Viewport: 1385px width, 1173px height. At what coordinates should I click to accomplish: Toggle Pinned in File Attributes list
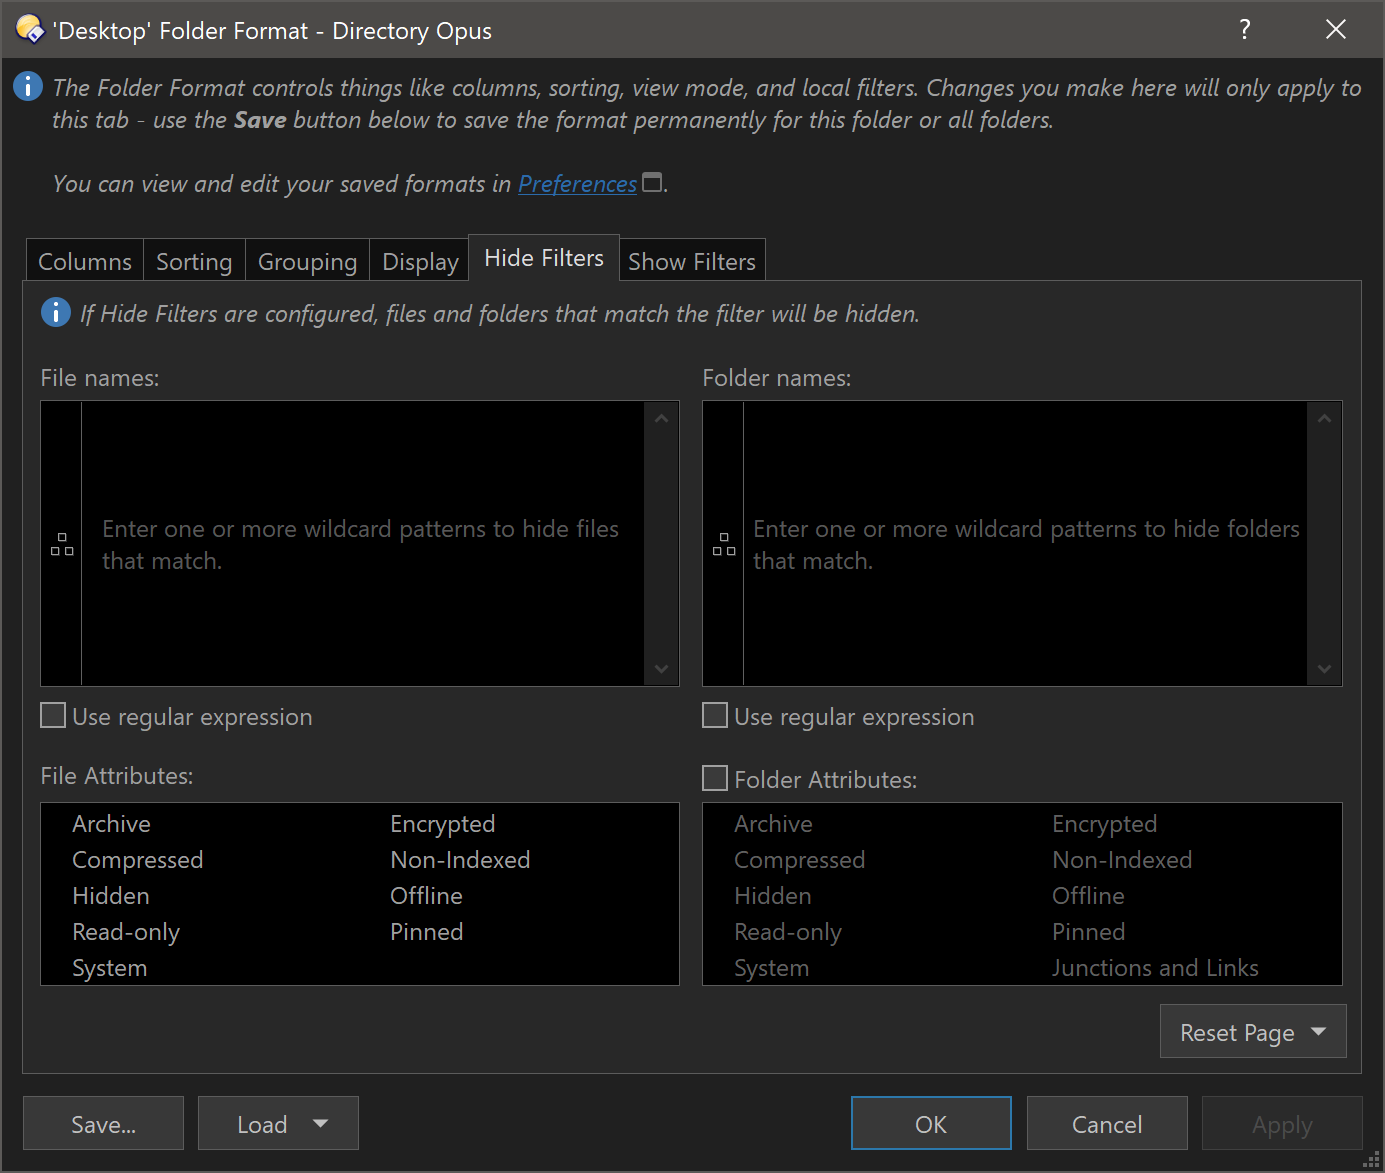(426, 932)
